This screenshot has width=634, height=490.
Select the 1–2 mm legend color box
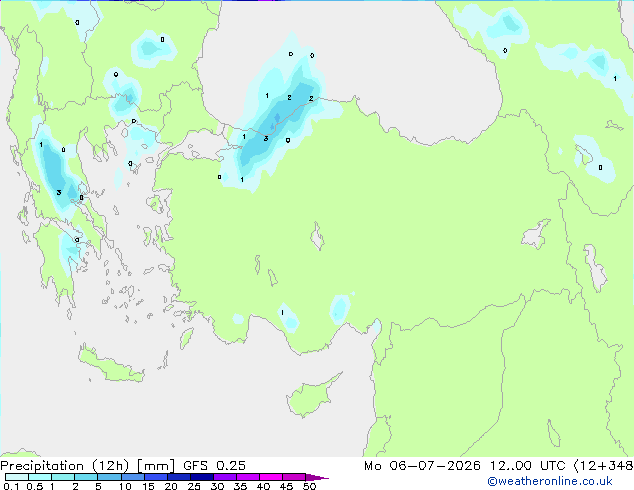63,477
